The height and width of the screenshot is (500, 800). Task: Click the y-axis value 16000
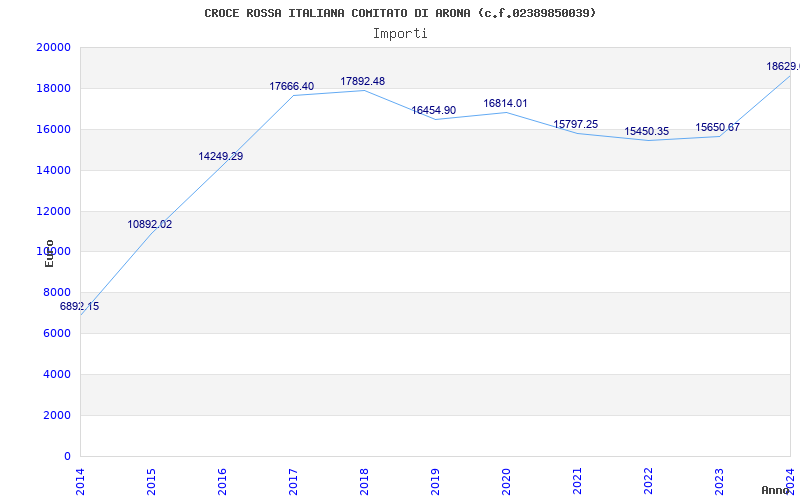point(53,129)
